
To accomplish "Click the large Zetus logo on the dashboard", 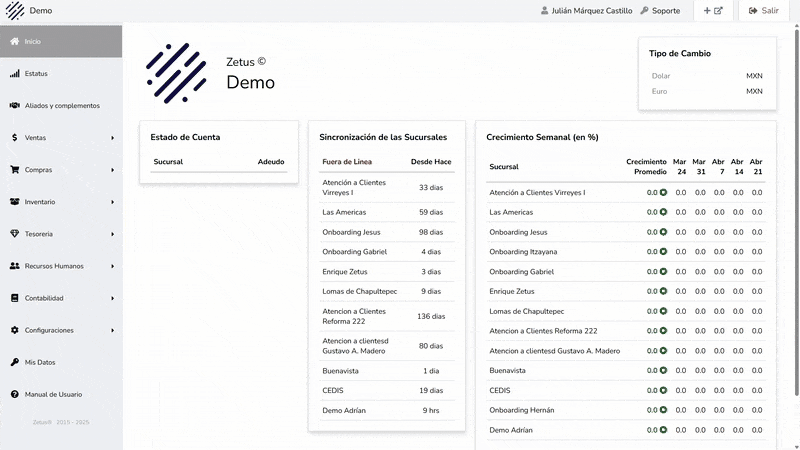I will [177, 73].
